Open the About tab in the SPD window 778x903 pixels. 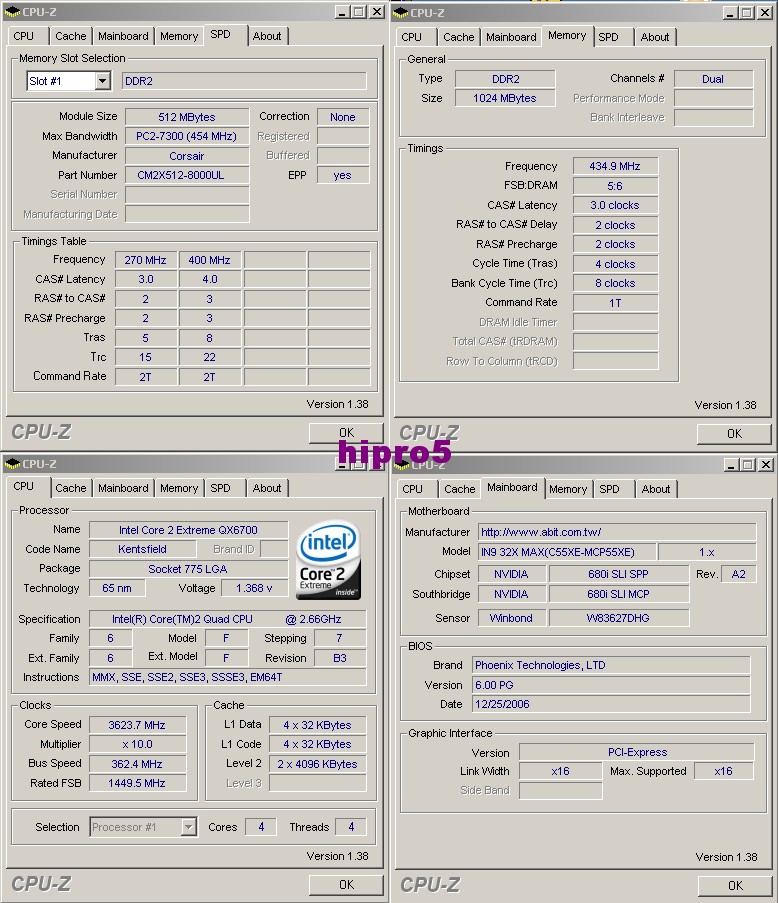point(267,36)
